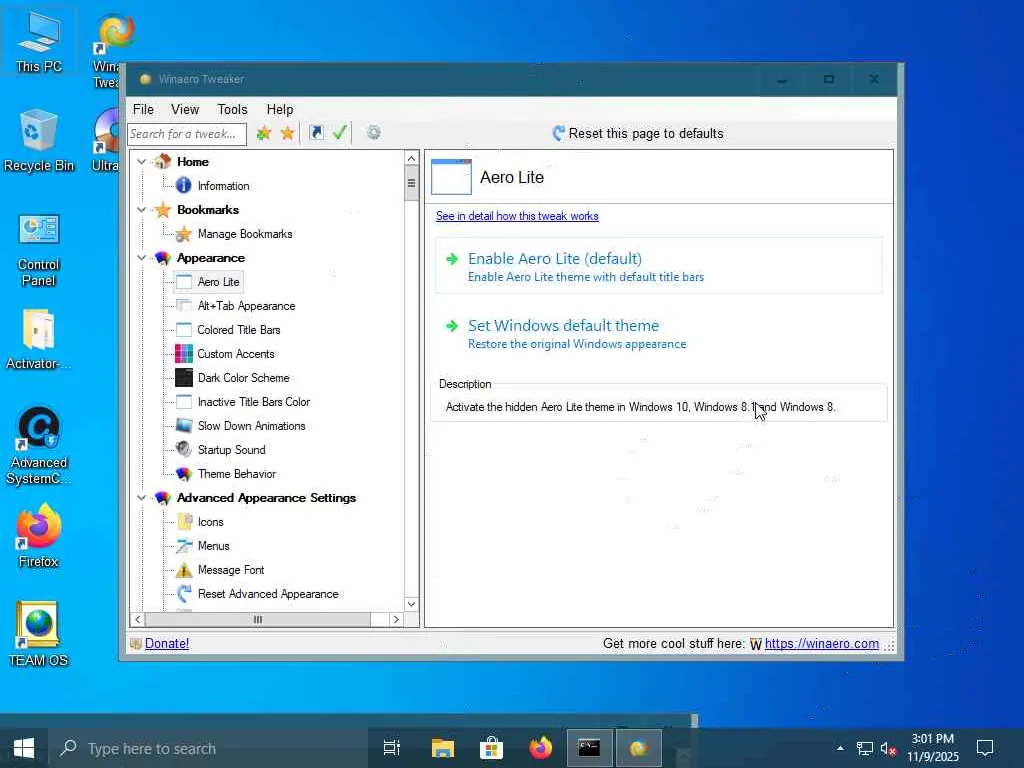Select Inactive Title Bars Color in tree
Viewport: 1024px width, 768px height.
pos(253,402)
